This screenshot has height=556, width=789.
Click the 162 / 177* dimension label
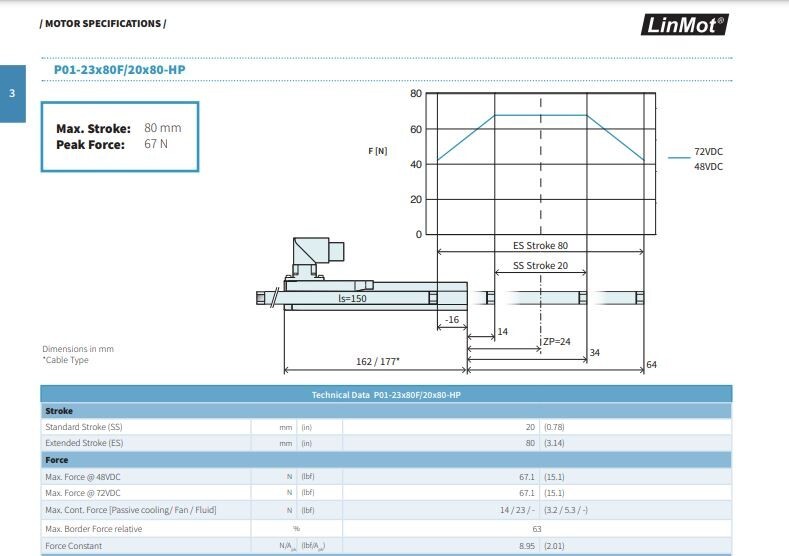[377, 362]
